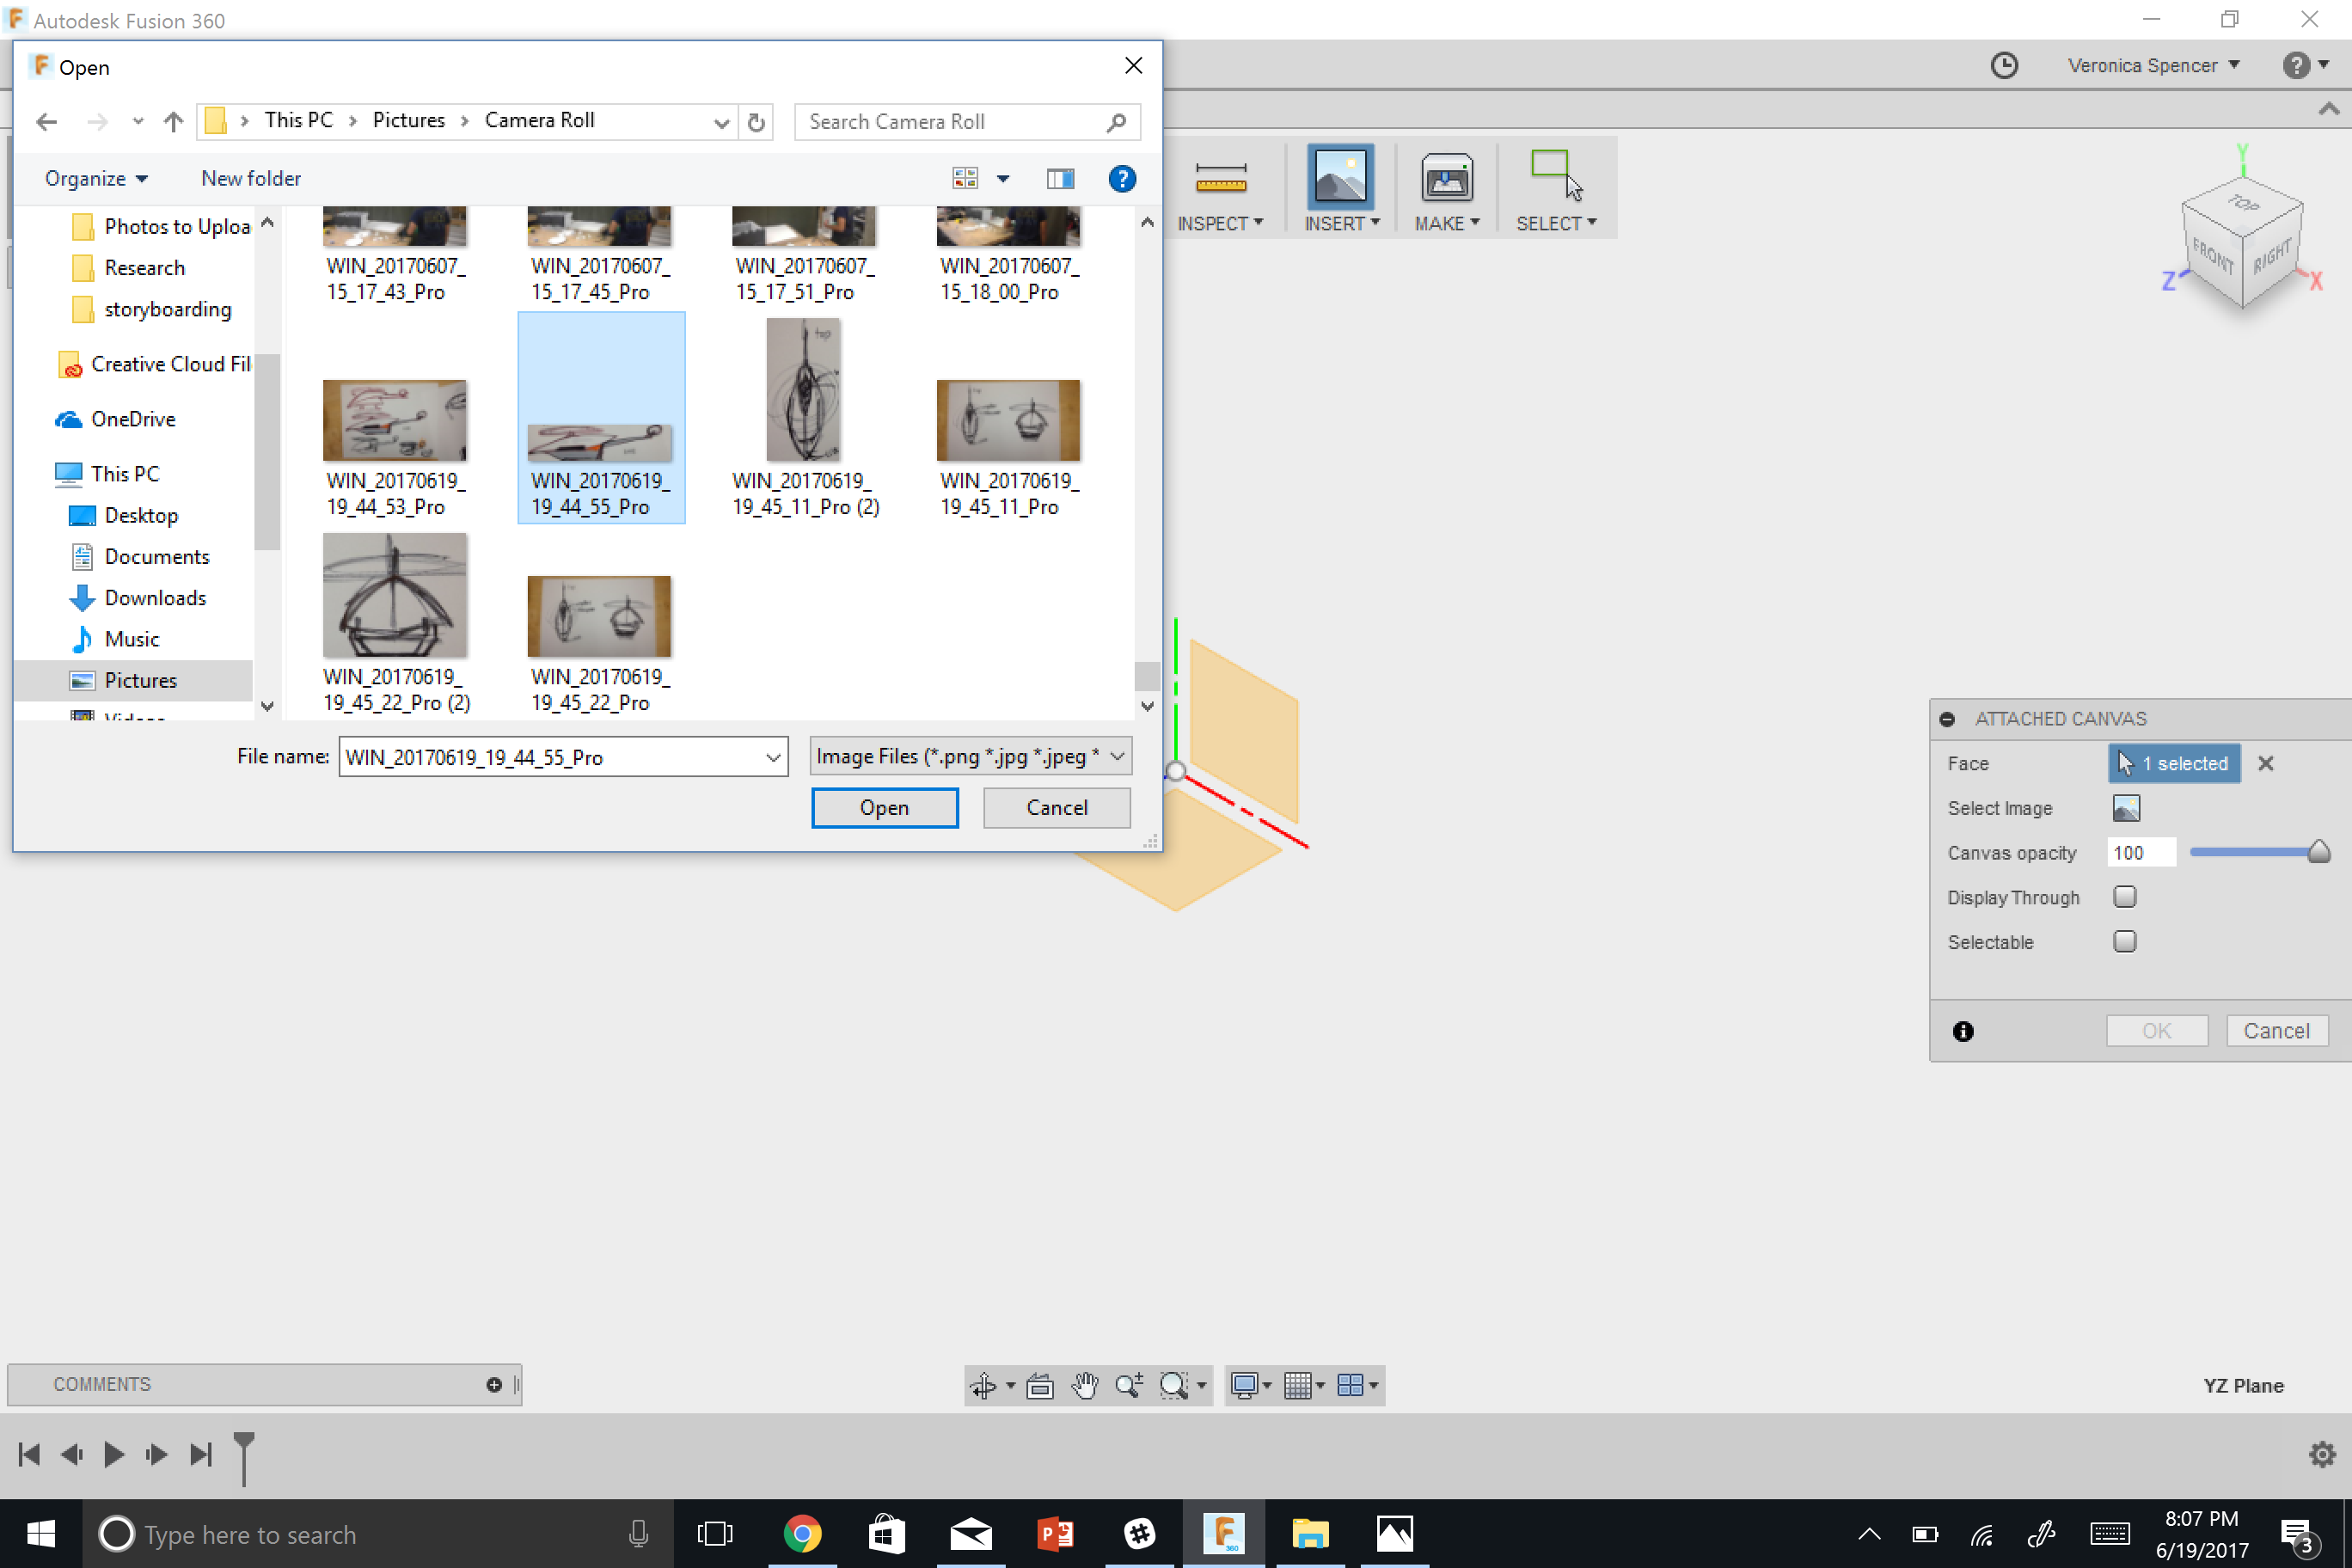Screen dimensions: 2352x1568
Task: Click the attached canvas info icon
Action: [1963, 1031]
